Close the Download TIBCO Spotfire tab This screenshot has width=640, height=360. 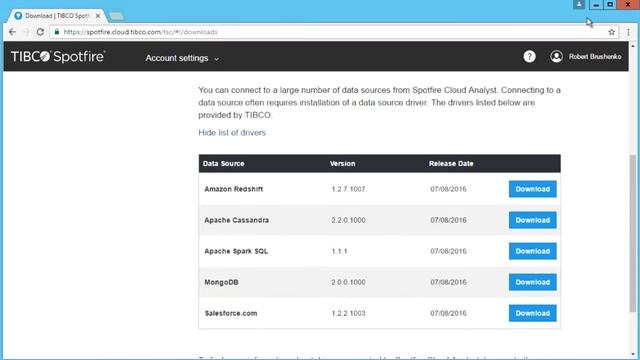coord(98,16)
